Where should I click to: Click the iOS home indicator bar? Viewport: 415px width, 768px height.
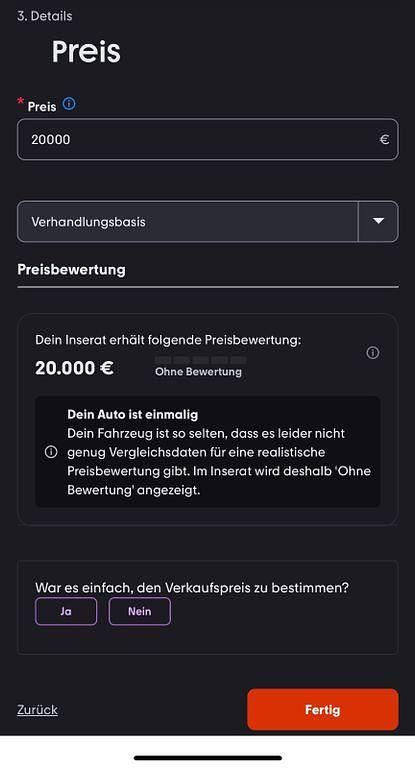pyautogui.click(x=208, y=758)
